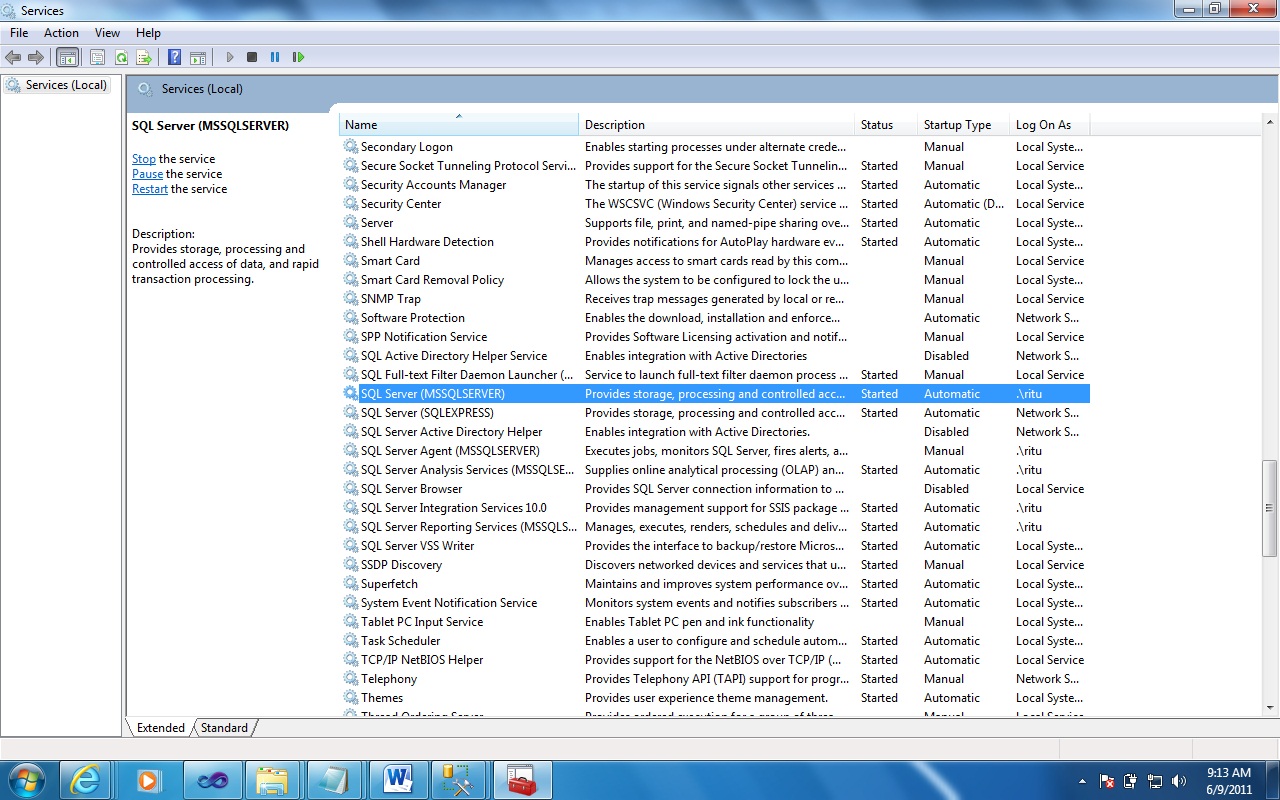
Task: Select the SQL Server VSS Writer service
Action: [714, 546]
